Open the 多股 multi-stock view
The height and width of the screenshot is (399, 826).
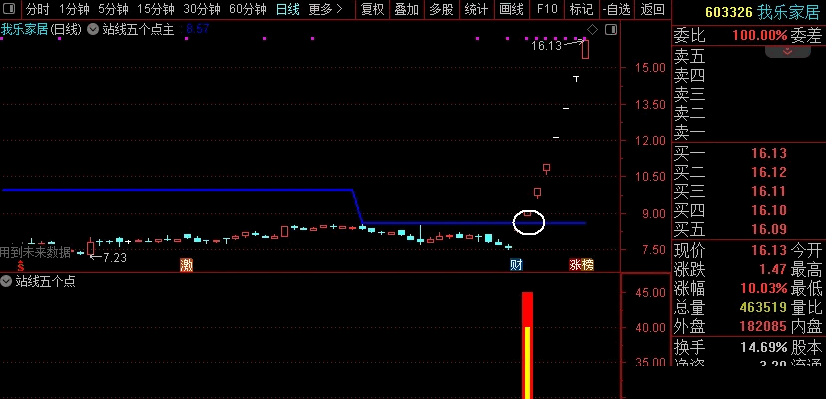(441, 9)
